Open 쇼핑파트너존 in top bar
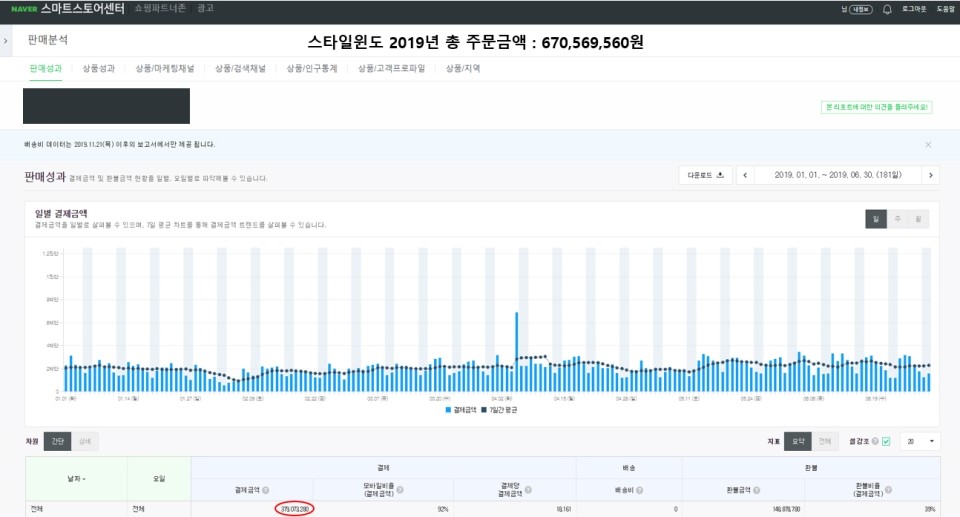The width and height of the screenshot is (960, 517). pos(160,9)
